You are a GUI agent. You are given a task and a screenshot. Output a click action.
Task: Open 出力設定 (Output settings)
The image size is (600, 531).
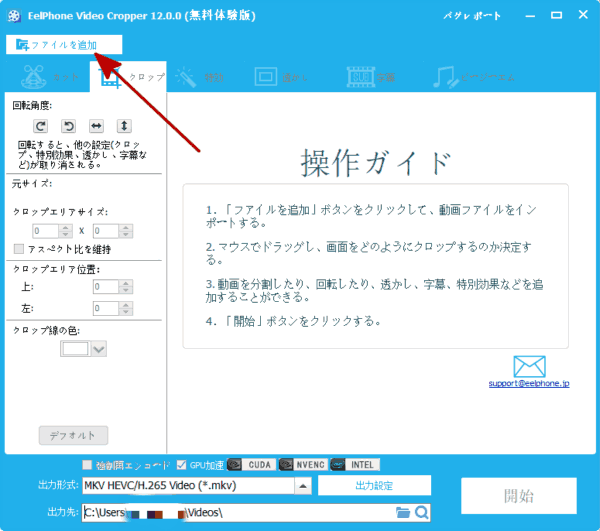click(374, 485)
